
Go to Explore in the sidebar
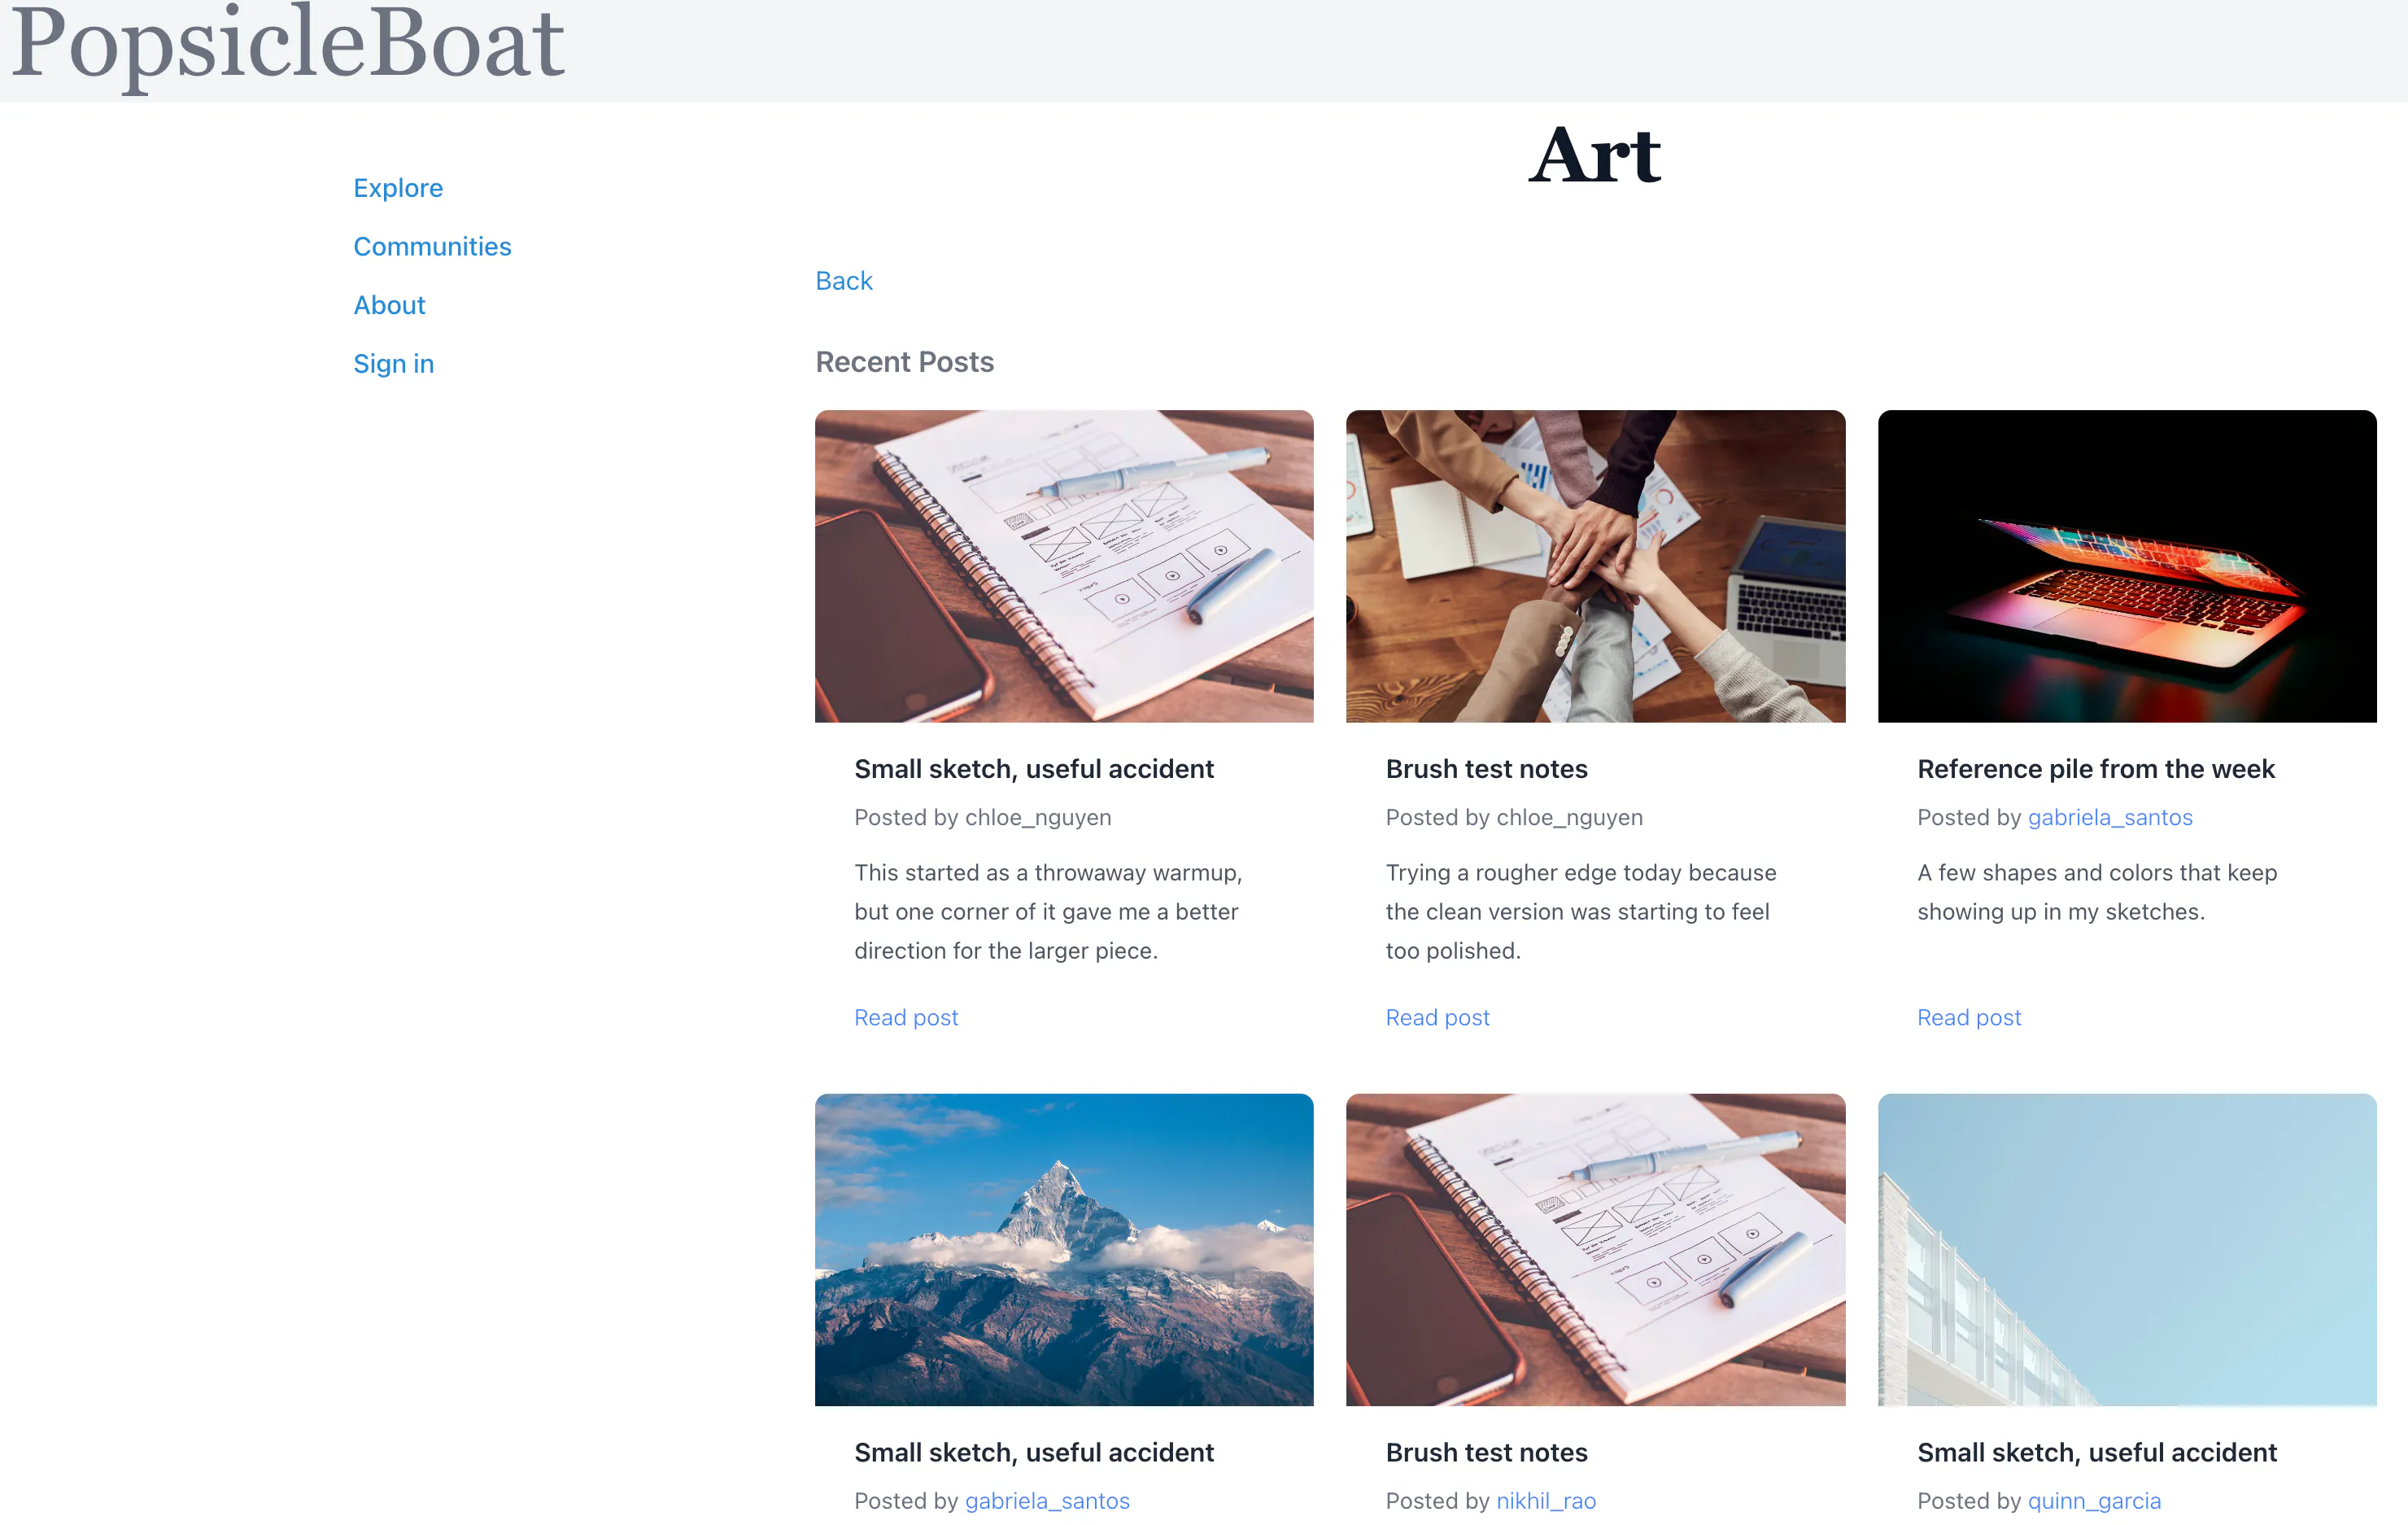point(398,188)
